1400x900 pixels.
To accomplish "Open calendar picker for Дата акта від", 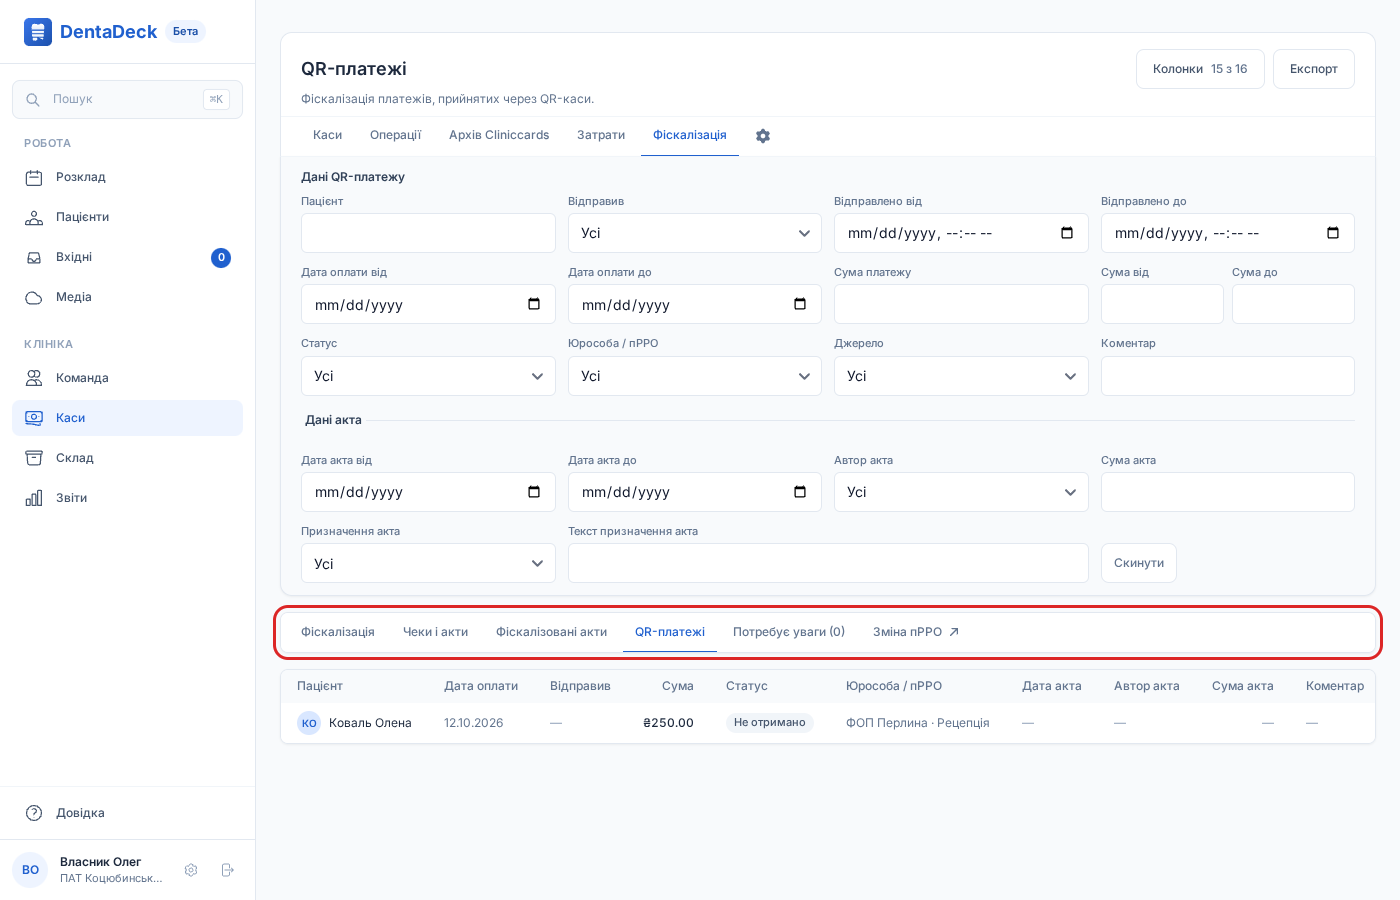I will point(534,492).
